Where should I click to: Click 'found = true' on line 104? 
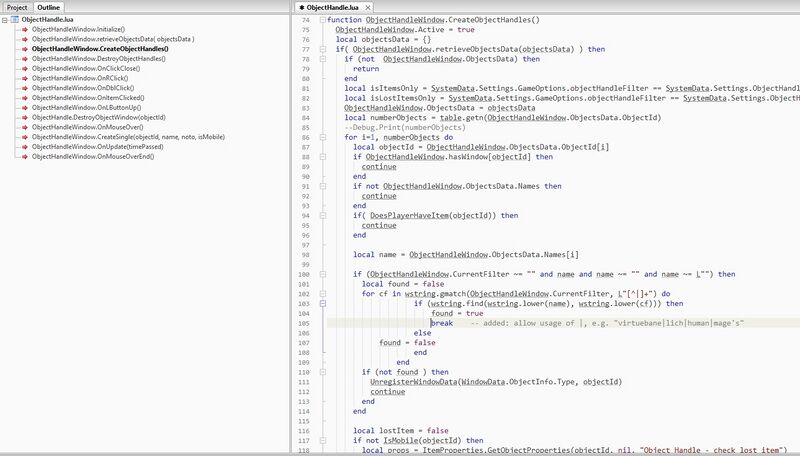pyautogui.click(x=457, y=314)
